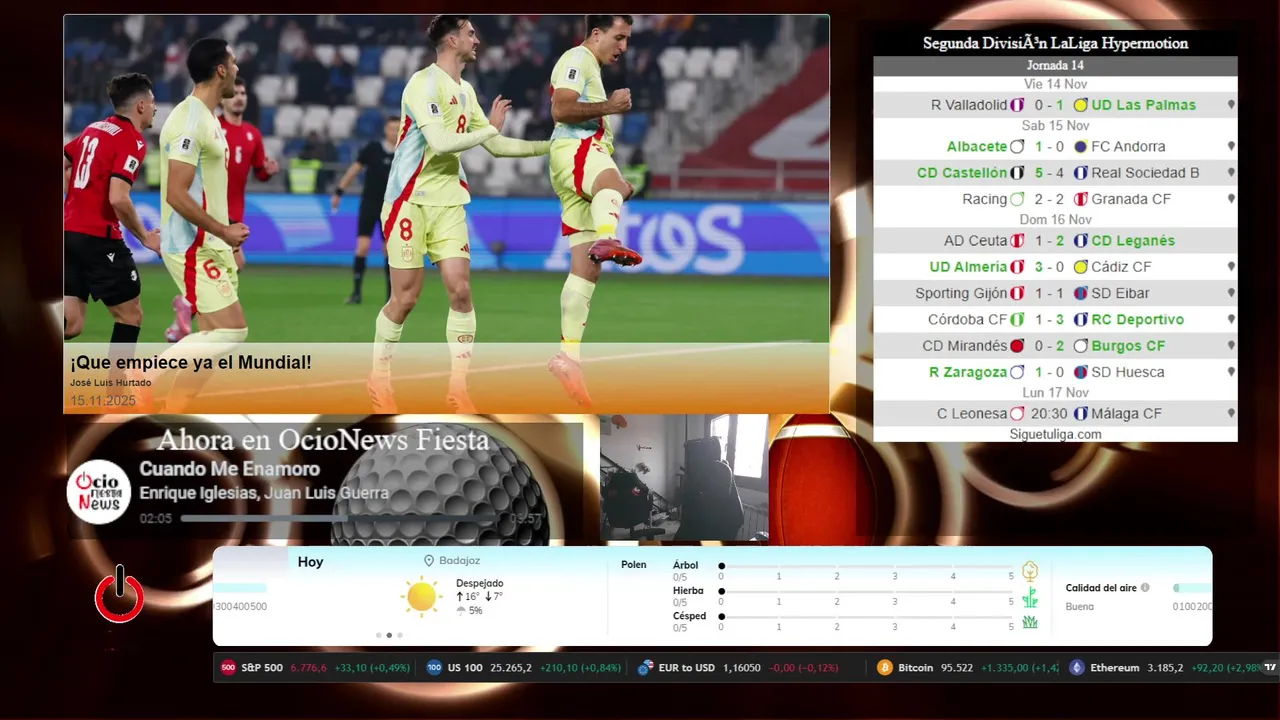Select the first weather carousel dot

[x=378, y=635]
